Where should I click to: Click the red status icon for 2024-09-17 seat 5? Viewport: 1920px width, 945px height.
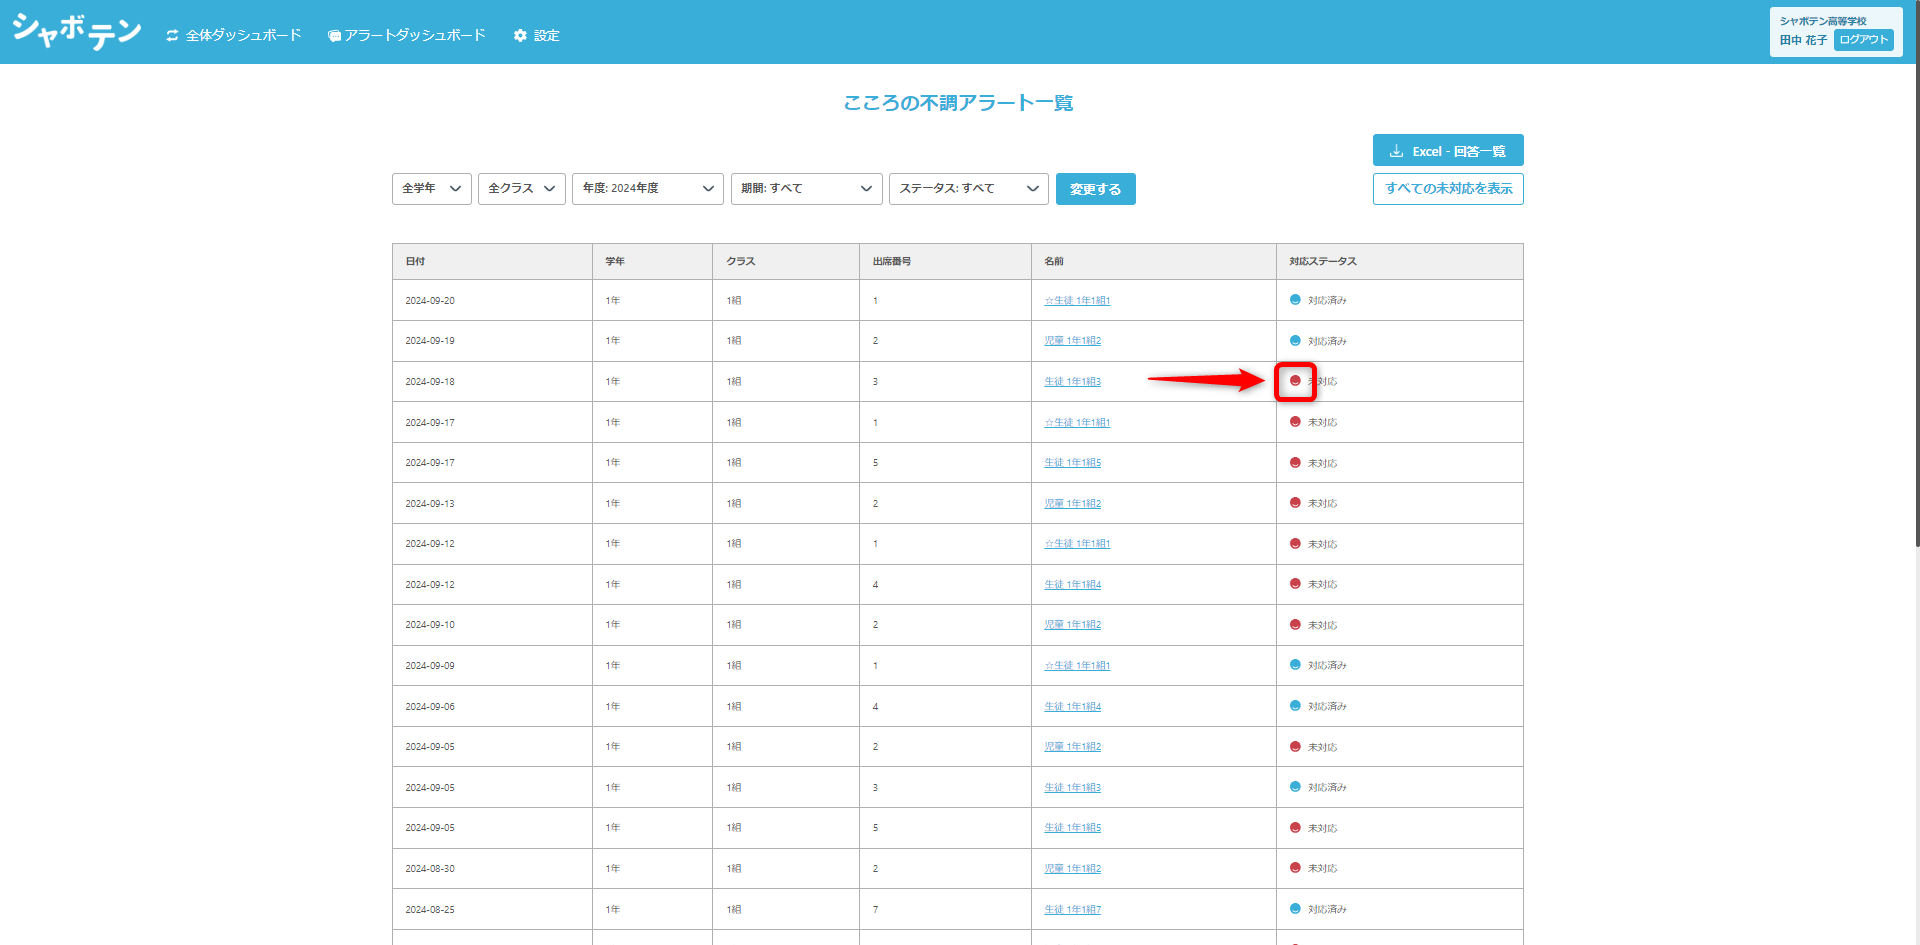[x=1295, y=463]
